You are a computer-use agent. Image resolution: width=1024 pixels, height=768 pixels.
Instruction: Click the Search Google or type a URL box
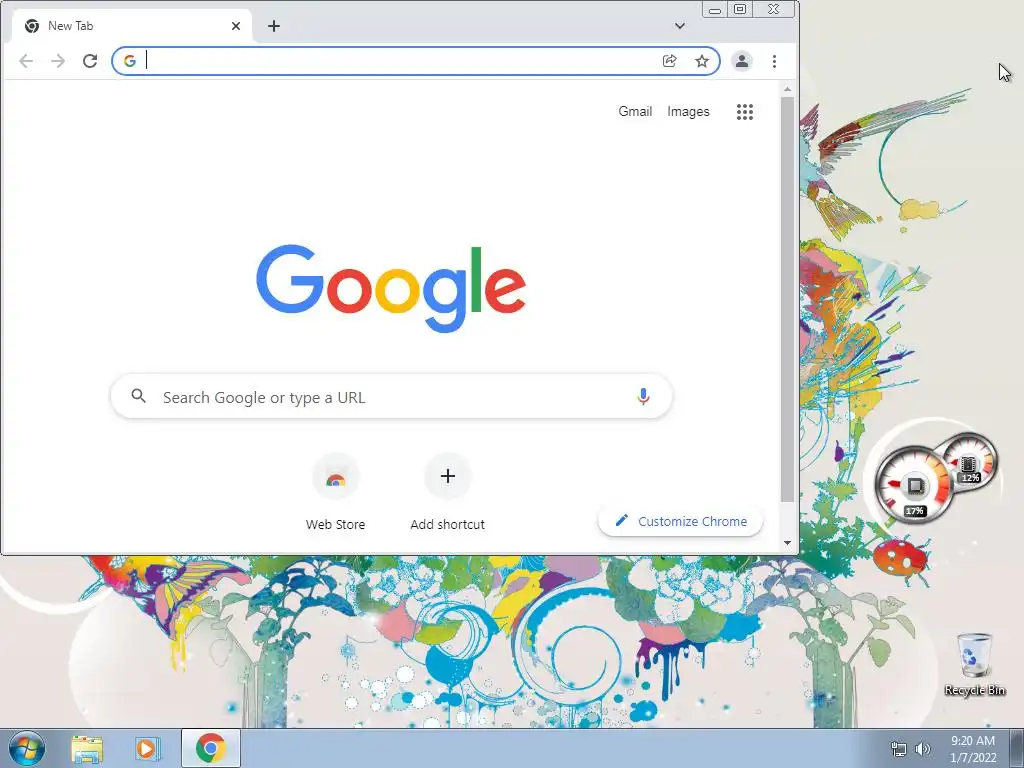click(391, 396)
